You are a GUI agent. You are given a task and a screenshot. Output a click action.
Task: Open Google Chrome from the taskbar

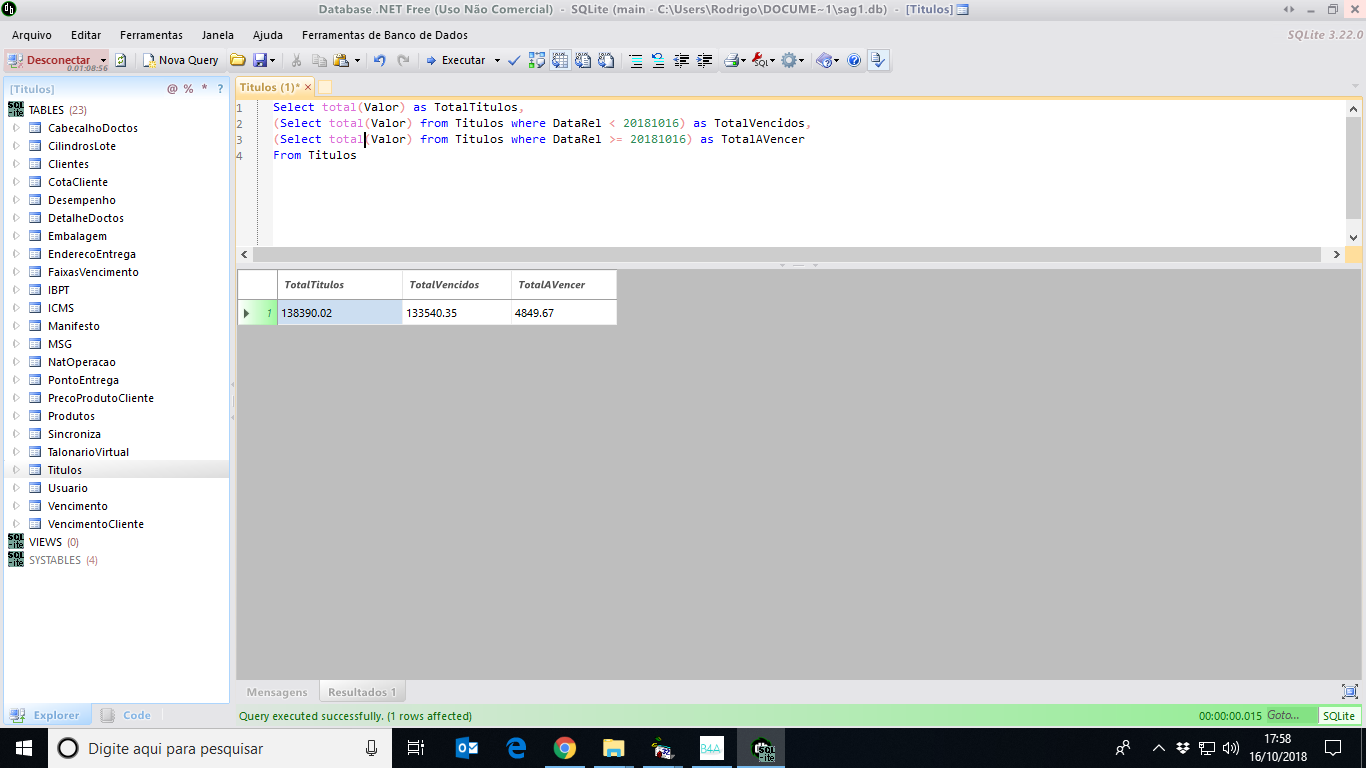pyautogui.click(x=565, y=748)
